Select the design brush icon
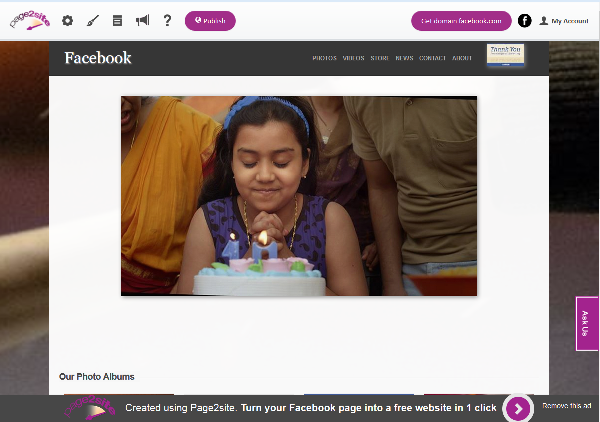This screenshot has height=422, width=600. click(x=93, y=21)
